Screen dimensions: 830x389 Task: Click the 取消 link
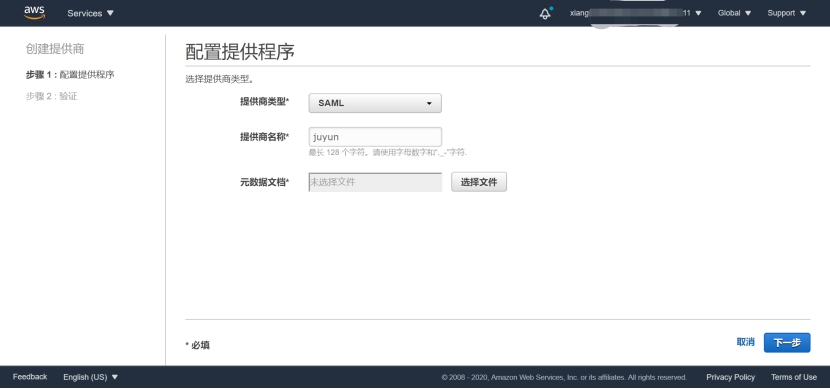(x=745, y=342)
